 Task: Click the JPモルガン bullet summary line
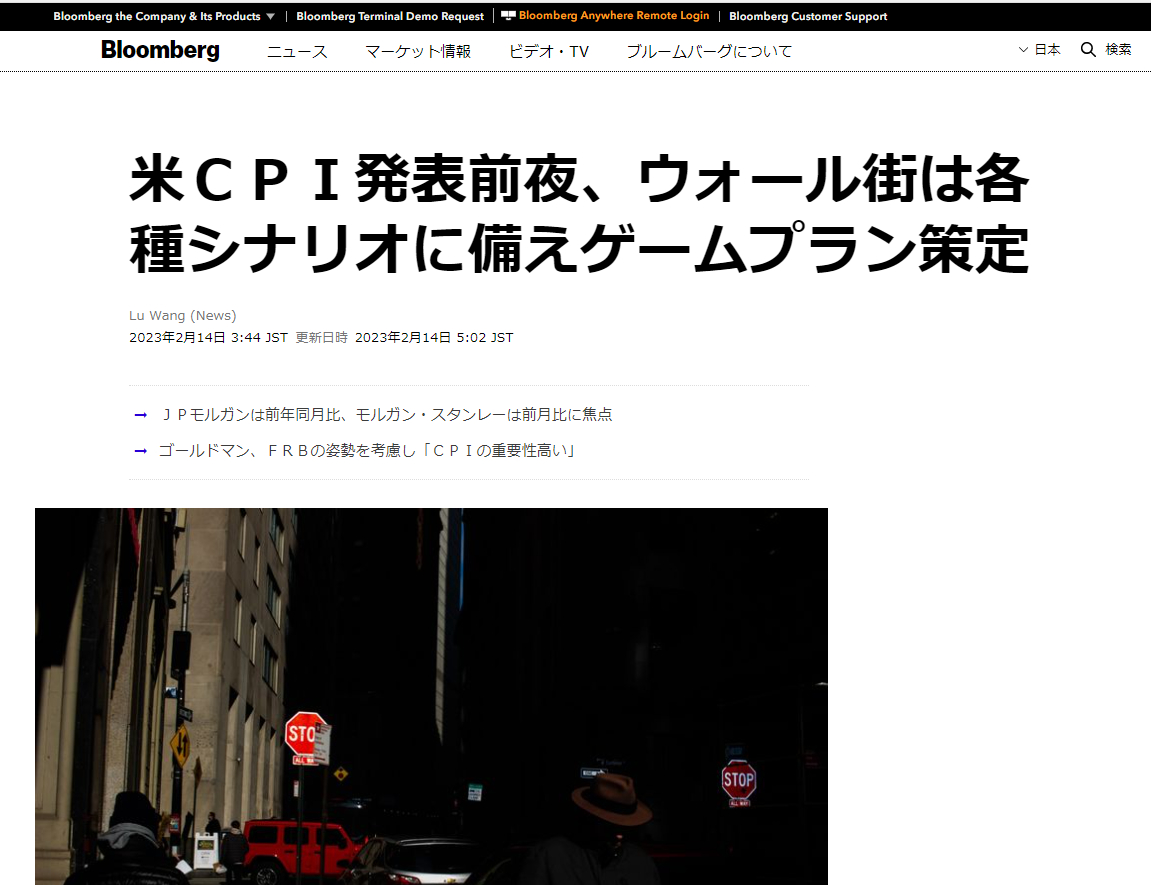coord(385,415)
